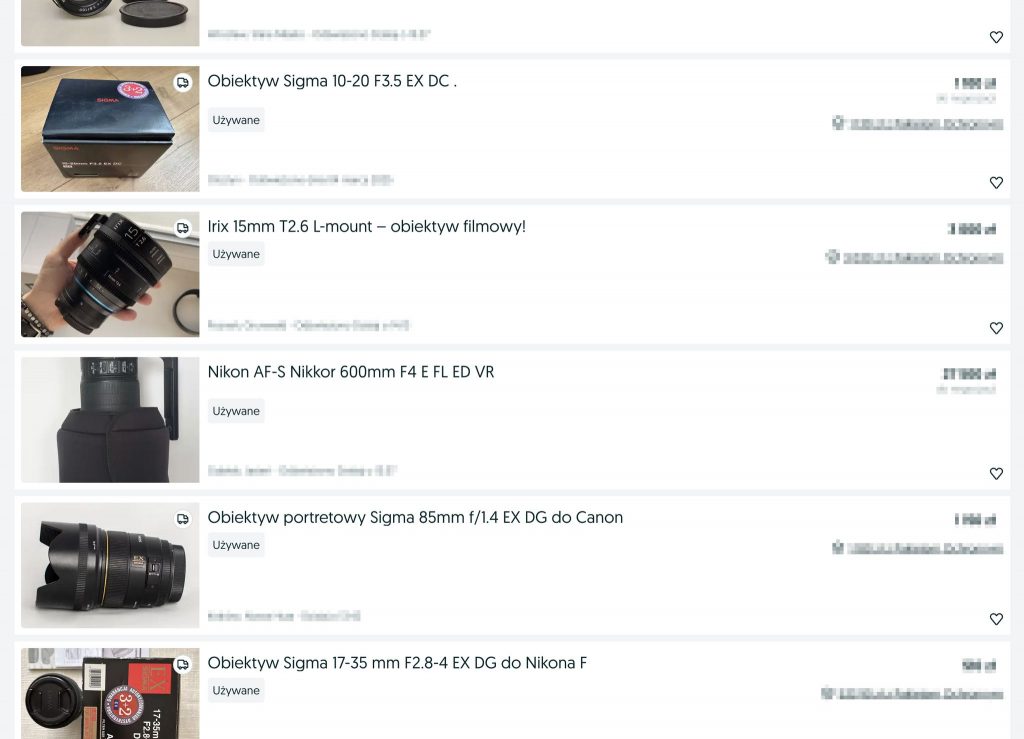1024x739 pixels.
Task: Save Irix 15mm T2.6 listing with heart
Action: 996,328
